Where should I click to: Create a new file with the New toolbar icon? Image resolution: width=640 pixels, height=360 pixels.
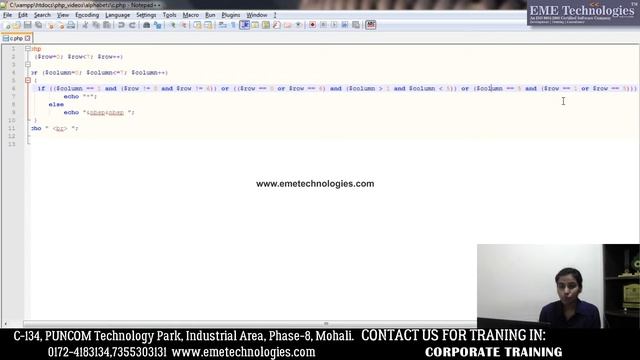pyautogui.click(x=7, y=25)
